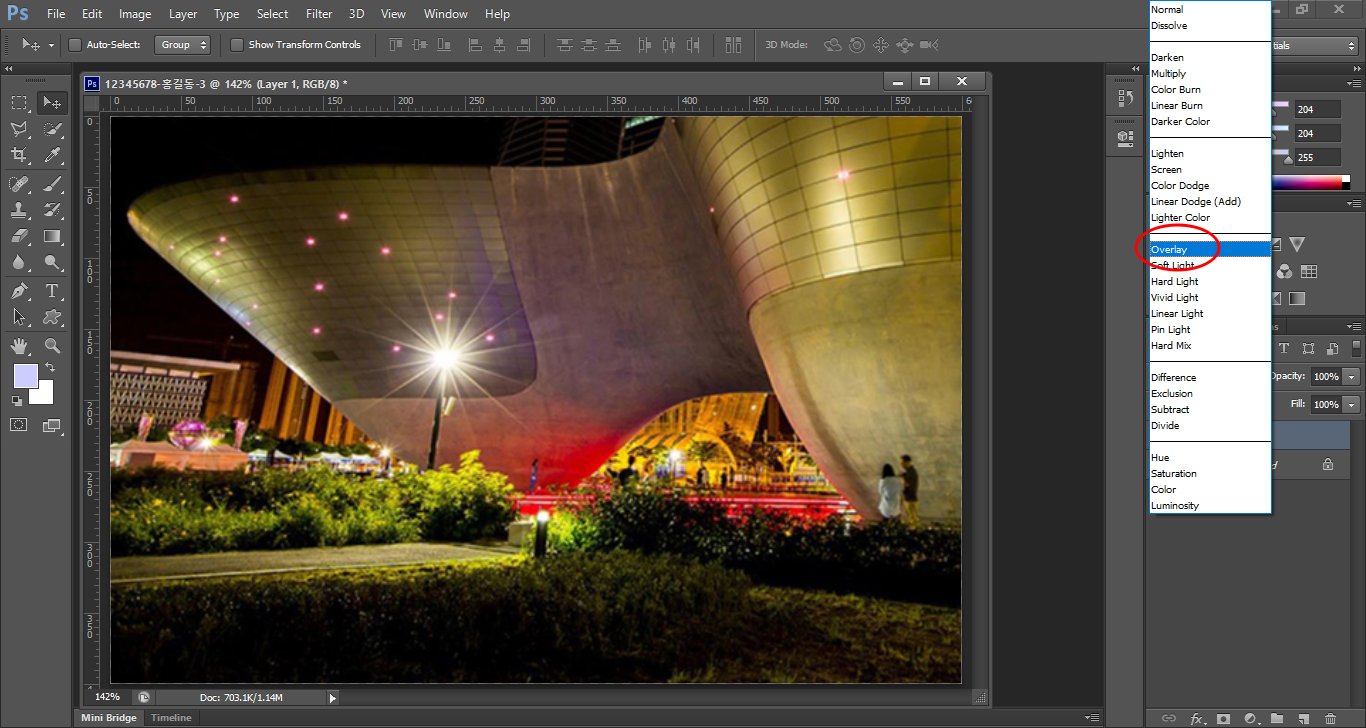Select the Hand tool

pyautogui.click(x=19, y=346)
